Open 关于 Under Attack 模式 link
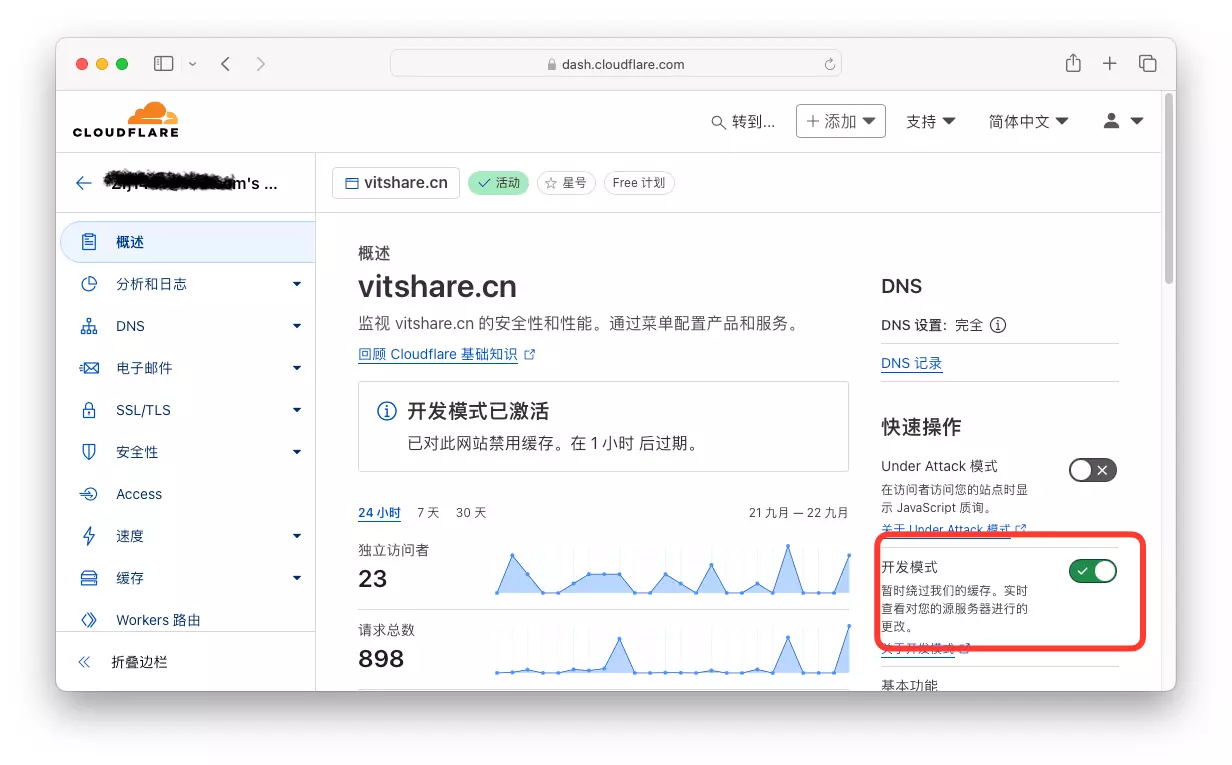 pyautogui.click(x=953, y=529)
